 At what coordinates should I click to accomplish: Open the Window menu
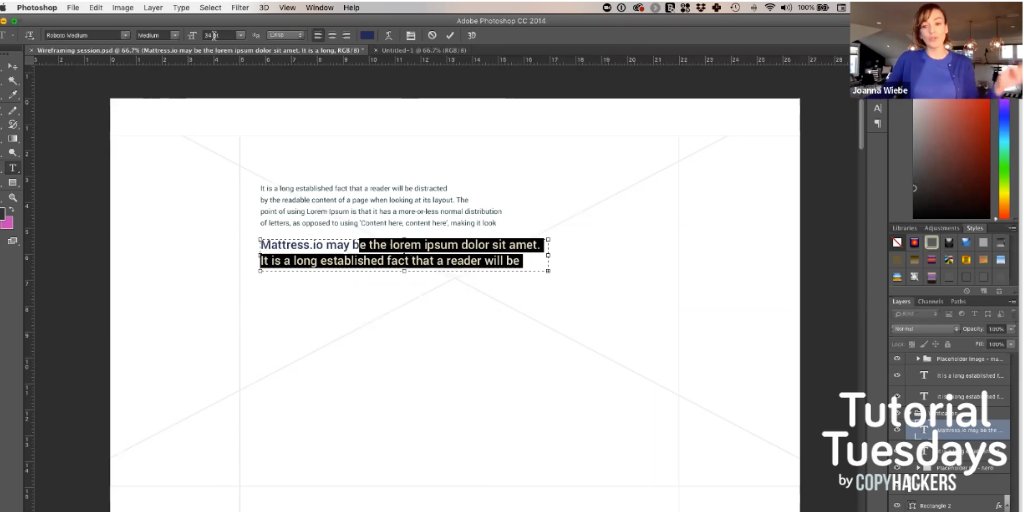pos(319,8)
